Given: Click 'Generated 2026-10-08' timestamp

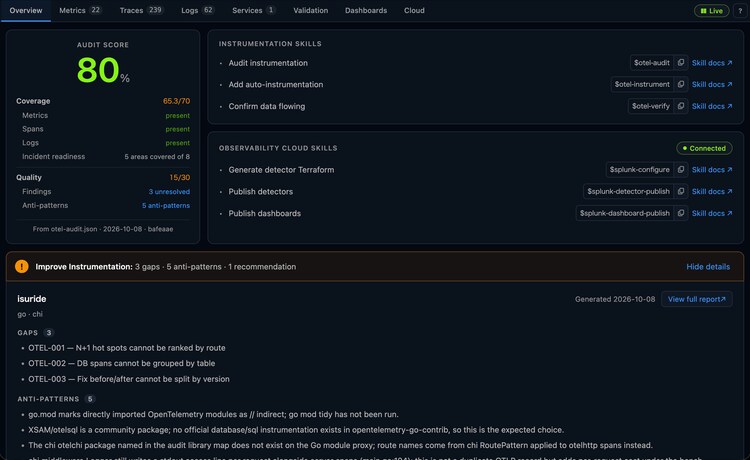Looking at the screenshot, I should tap(615, 299).
